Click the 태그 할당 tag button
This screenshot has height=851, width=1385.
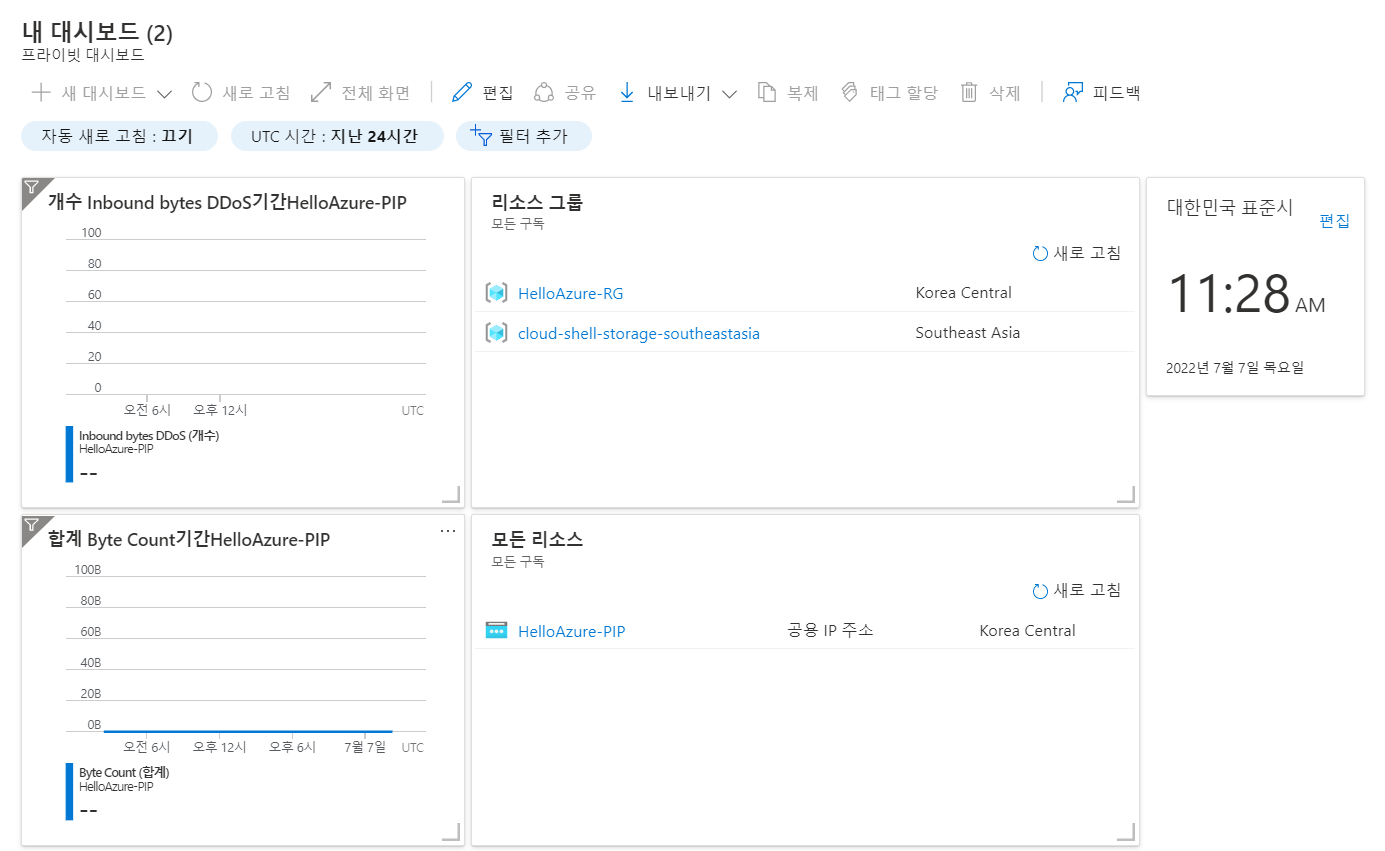click(889, 93)
